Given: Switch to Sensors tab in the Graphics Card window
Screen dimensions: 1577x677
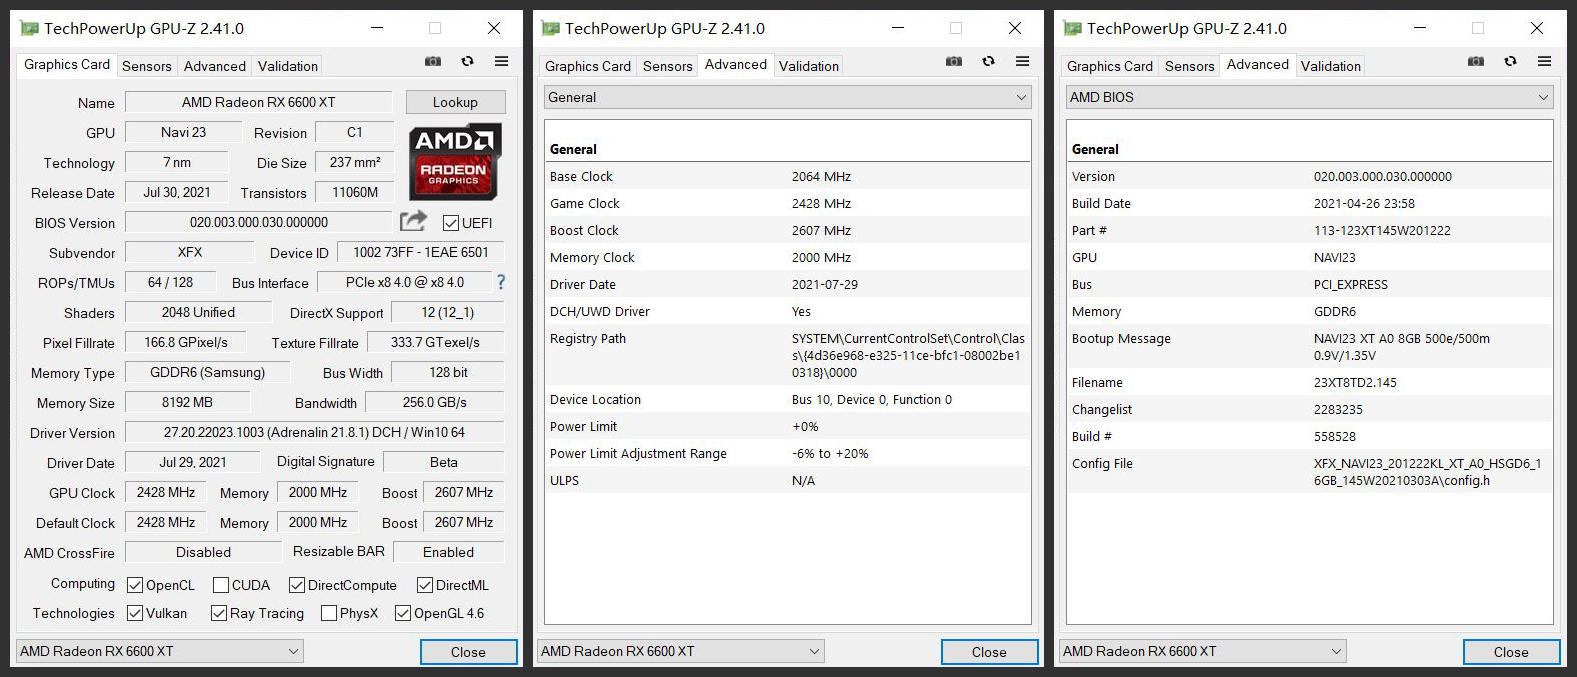Looking at the screenshot, I should (147, 66).
